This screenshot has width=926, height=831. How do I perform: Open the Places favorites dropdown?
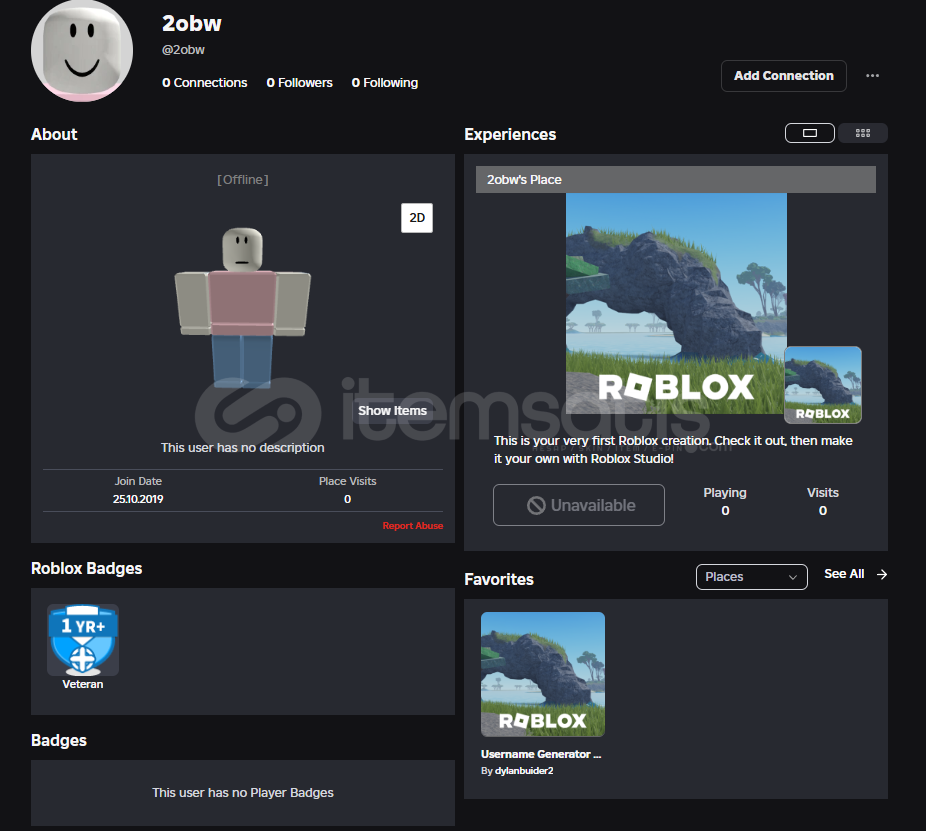[751, 577]
